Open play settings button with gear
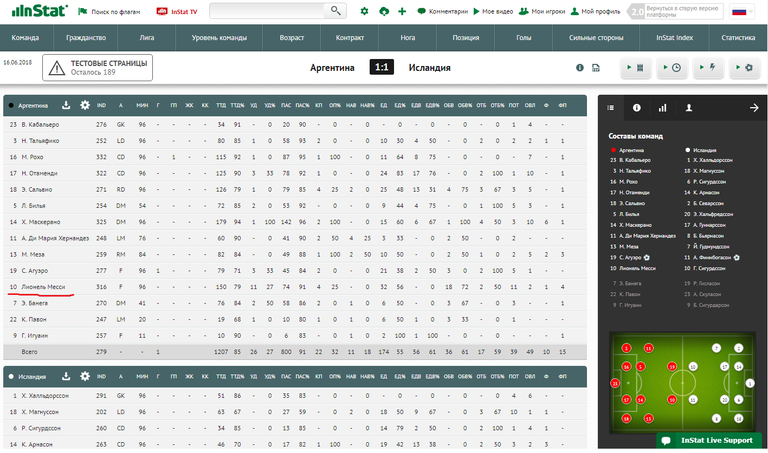This screenshot has height=453, width=768. click(x=744, y=68)
